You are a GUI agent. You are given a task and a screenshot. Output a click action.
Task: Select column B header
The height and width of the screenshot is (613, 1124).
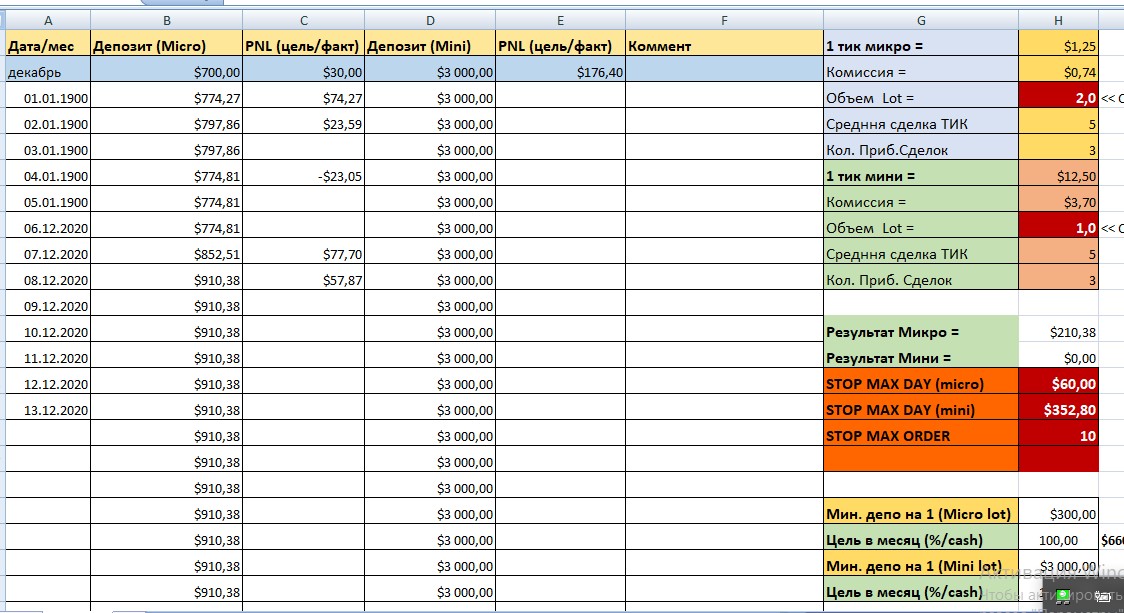[166, 20]
